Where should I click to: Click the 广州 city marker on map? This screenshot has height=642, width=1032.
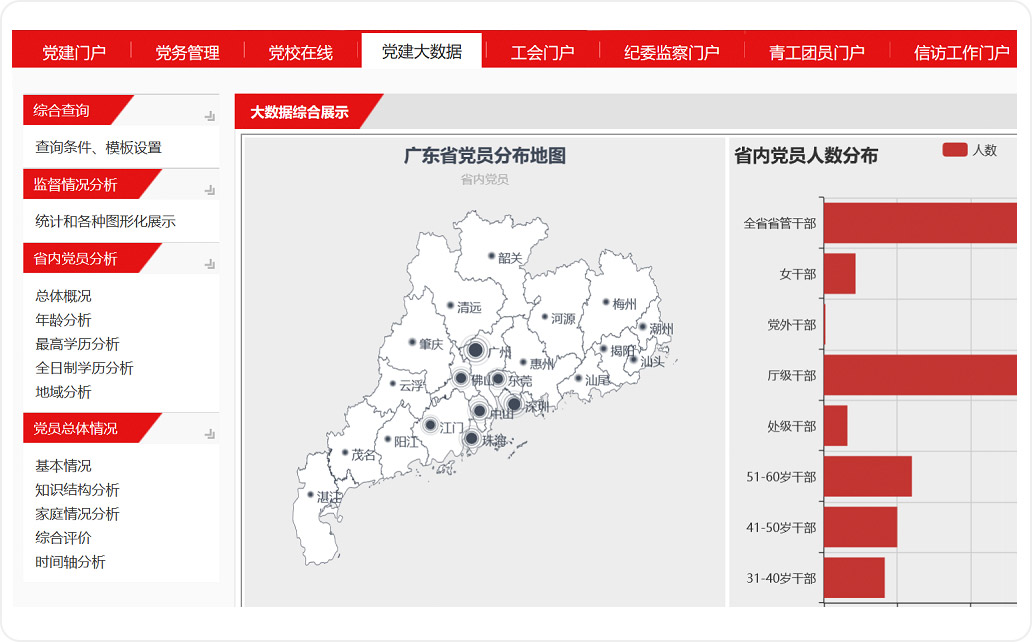(476, 350)
